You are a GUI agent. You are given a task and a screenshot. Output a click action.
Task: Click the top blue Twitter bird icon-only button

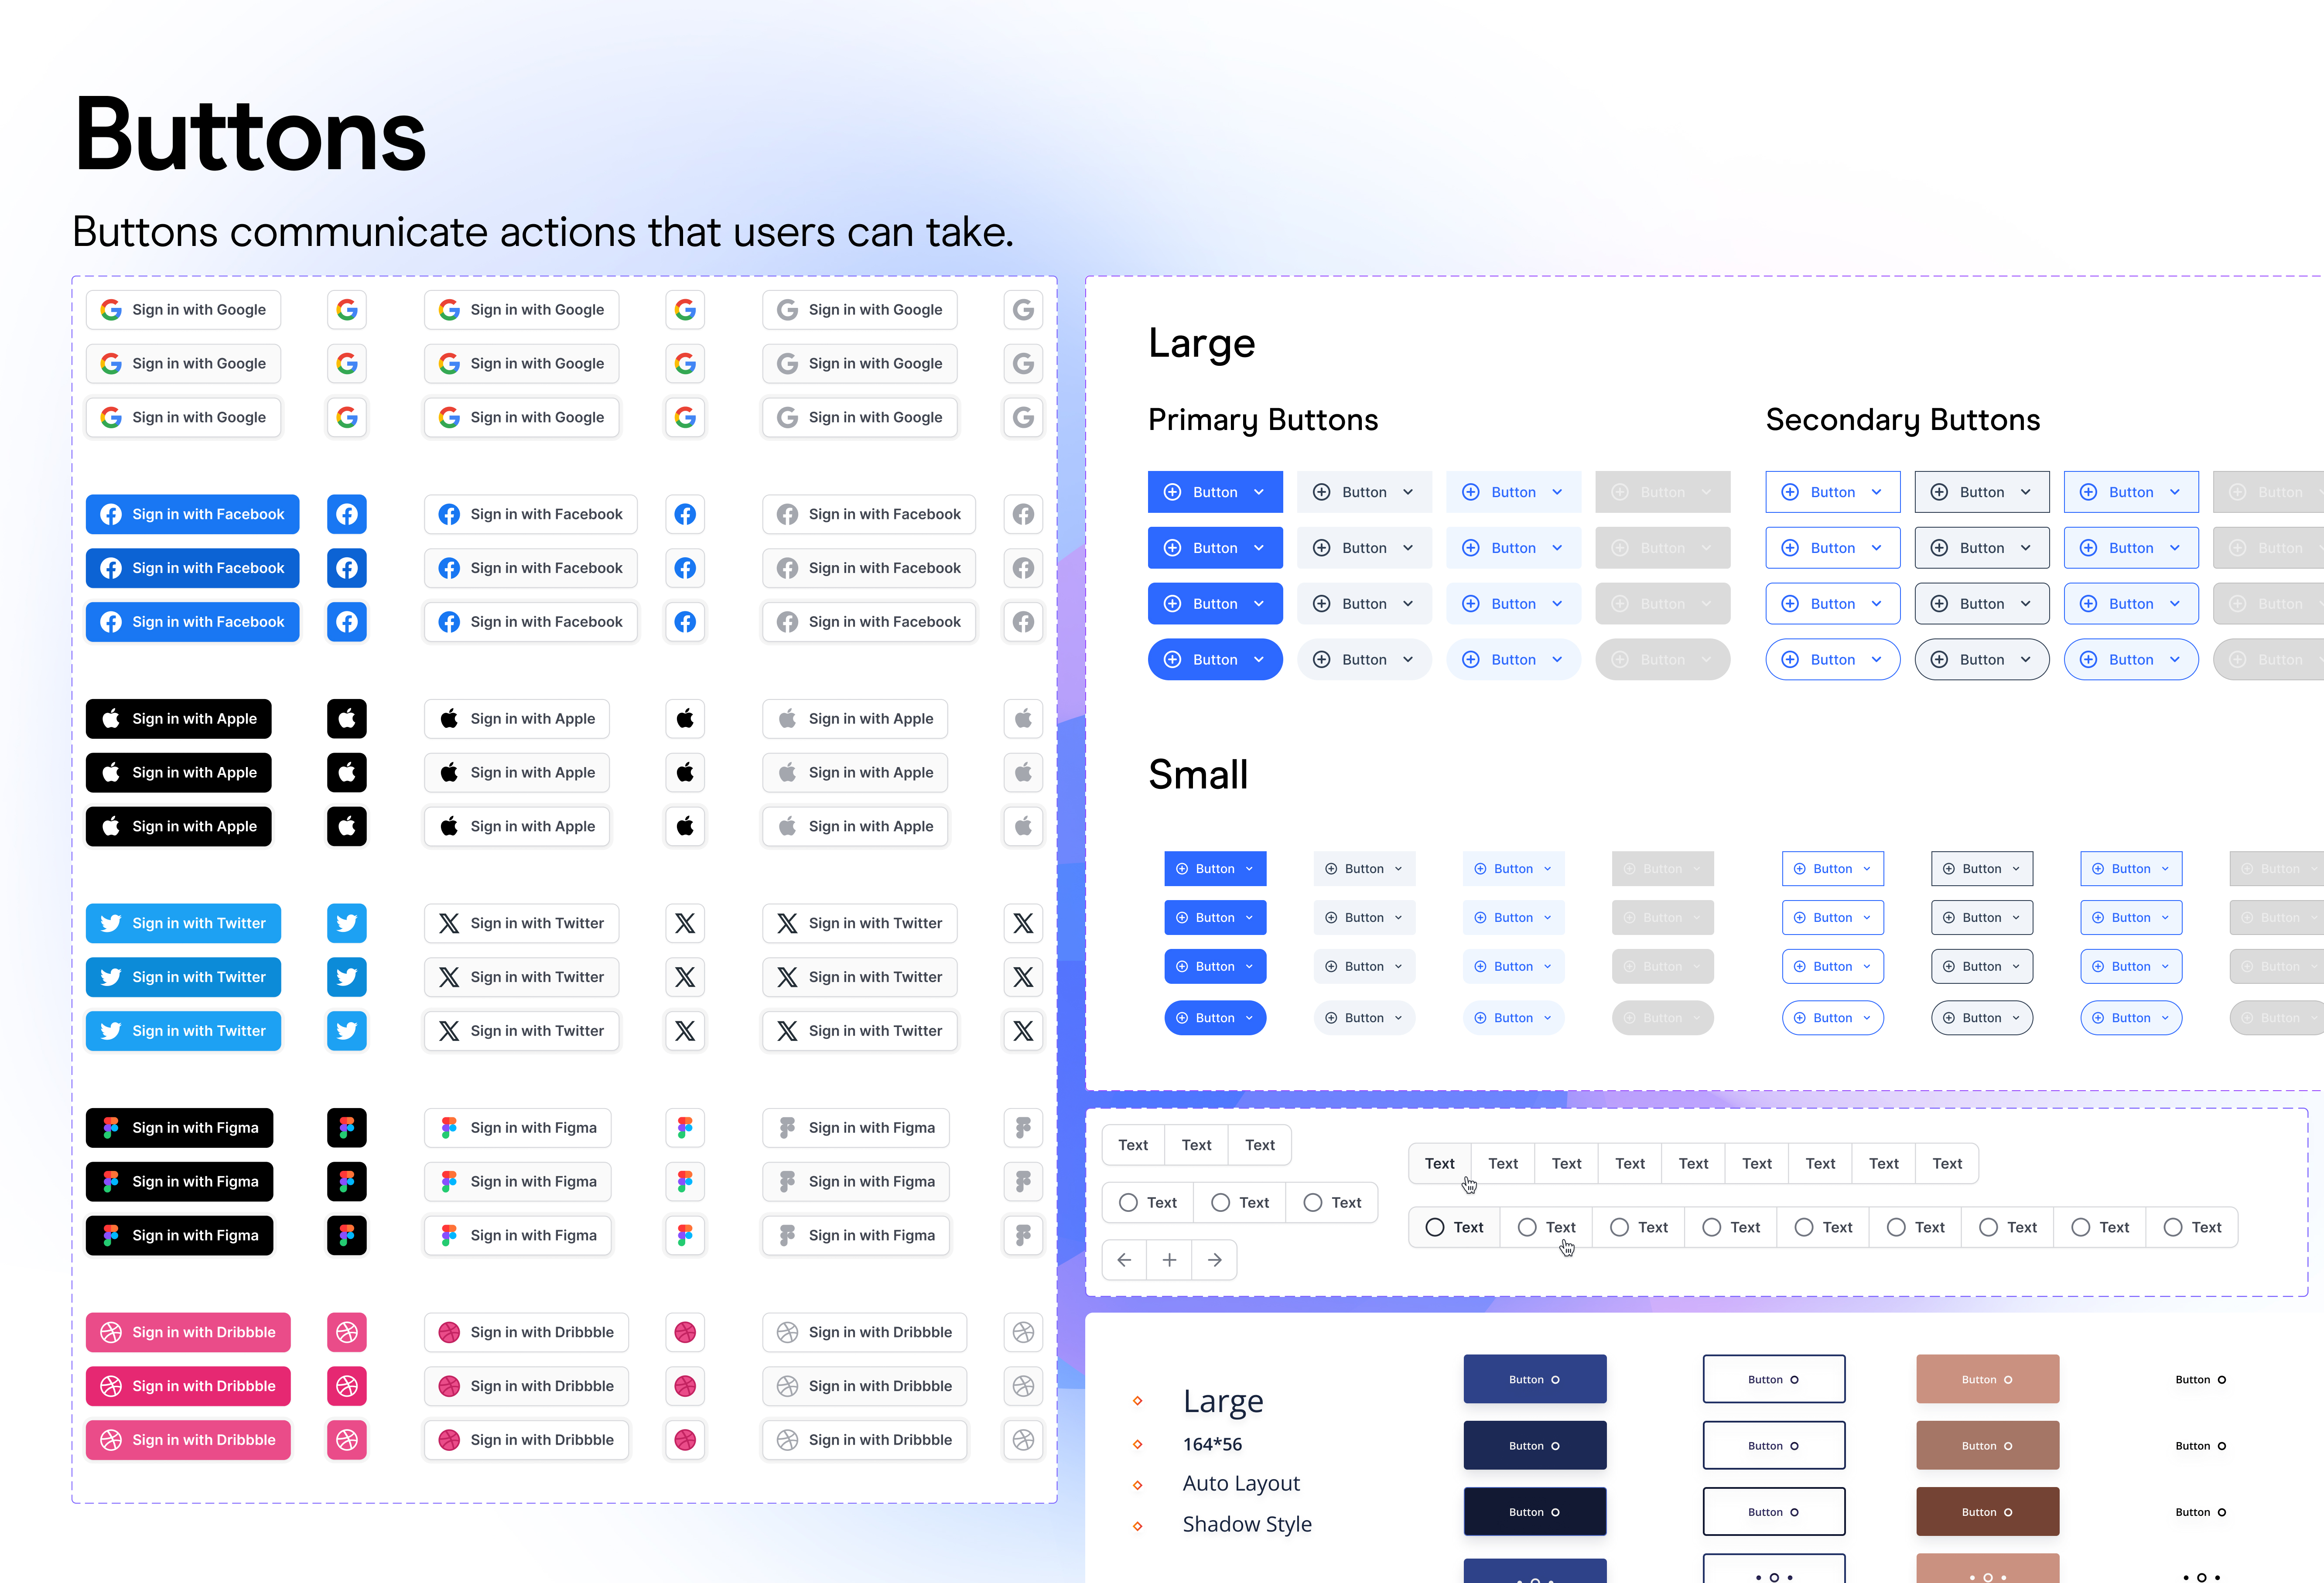click(x=347, y=923)
